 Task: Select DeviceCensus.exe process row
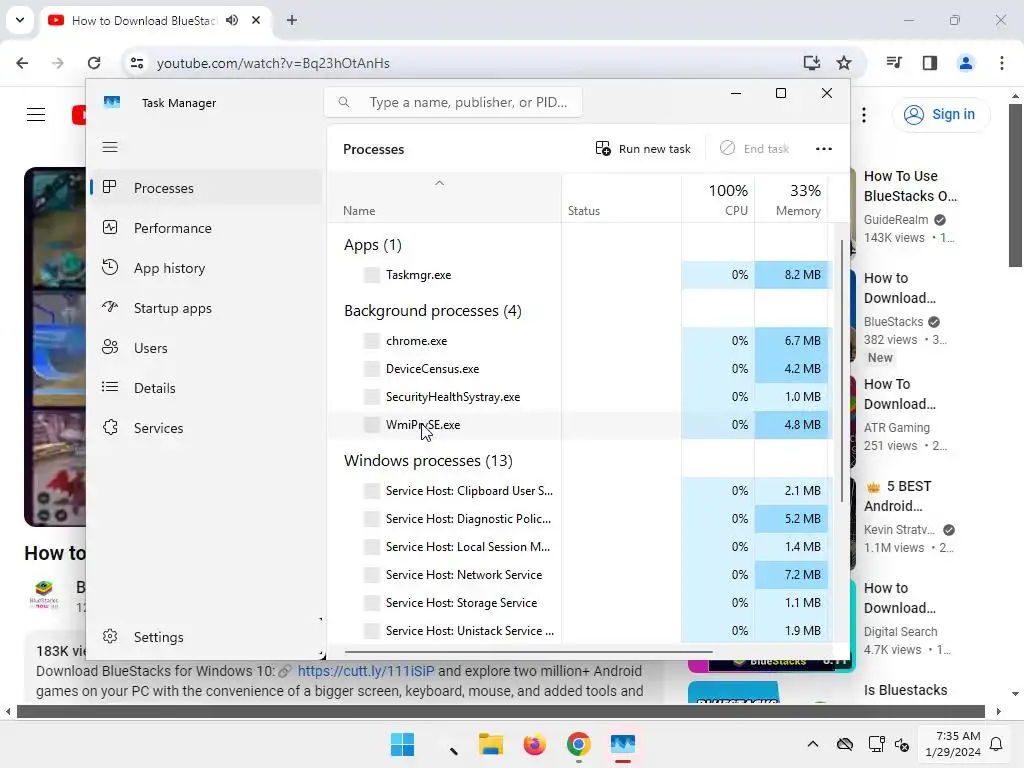pos(580,369)
